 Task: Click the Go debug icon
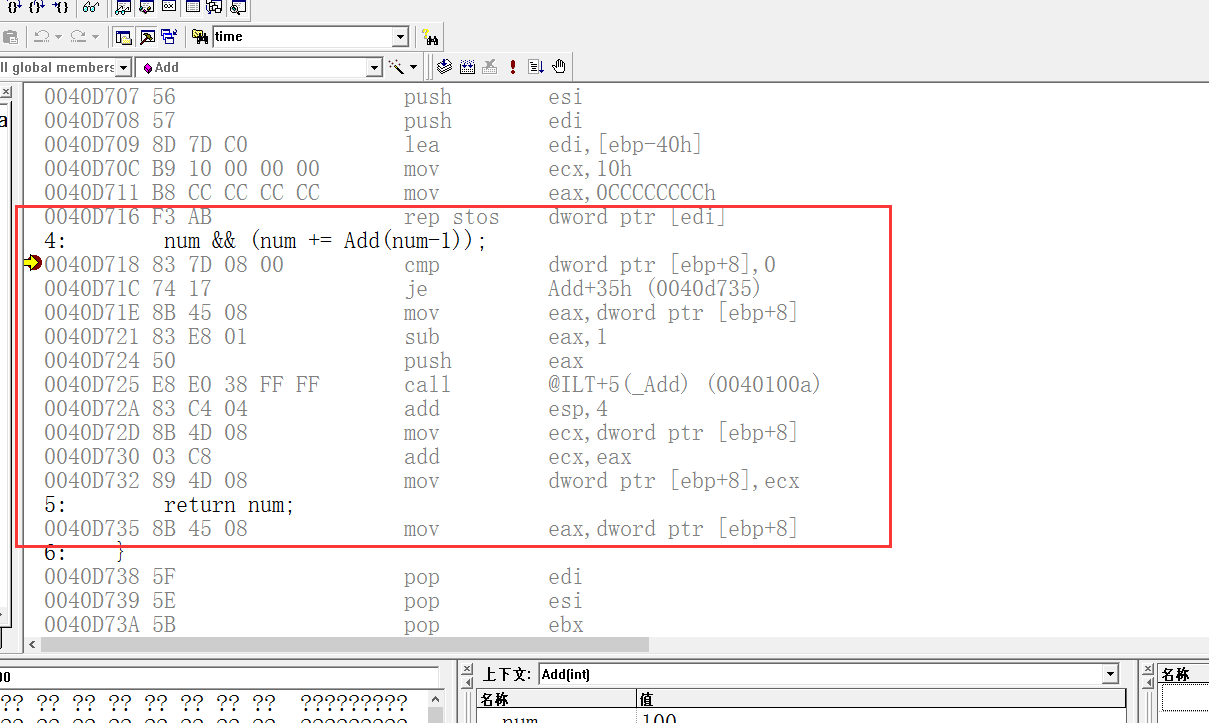(536, 67)
